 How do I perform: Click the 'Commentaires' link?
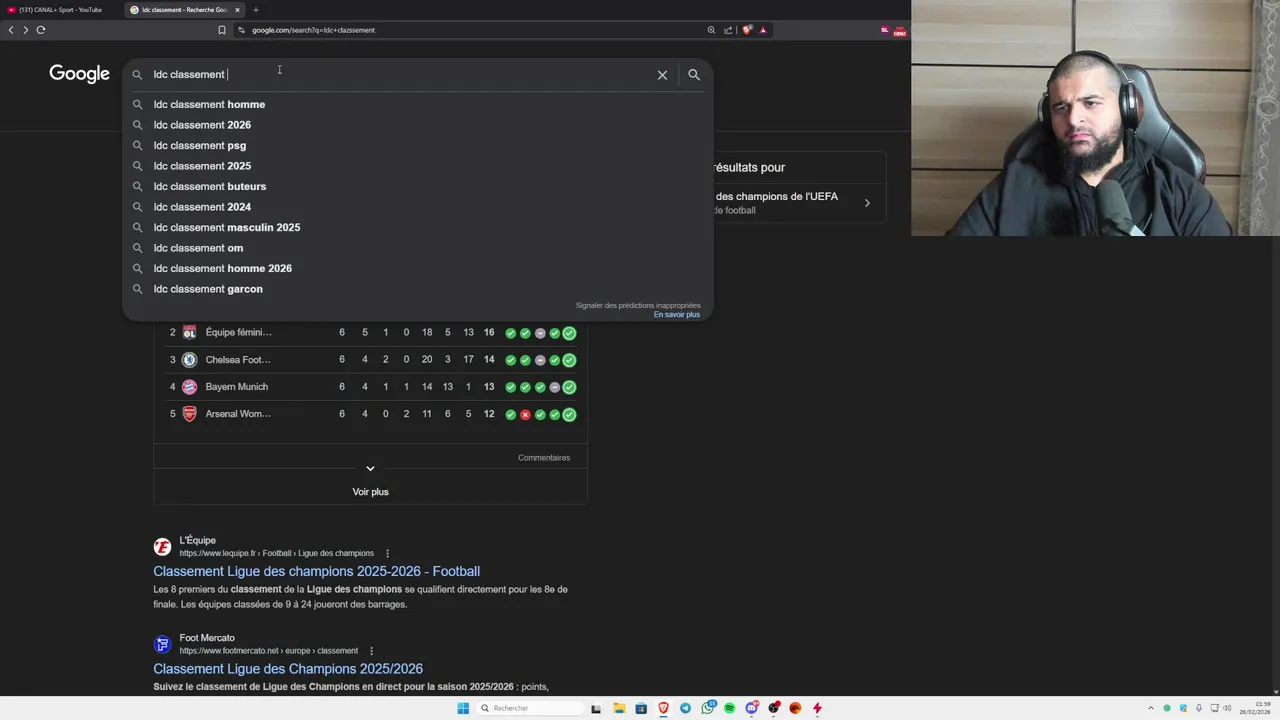click(544, 458)
